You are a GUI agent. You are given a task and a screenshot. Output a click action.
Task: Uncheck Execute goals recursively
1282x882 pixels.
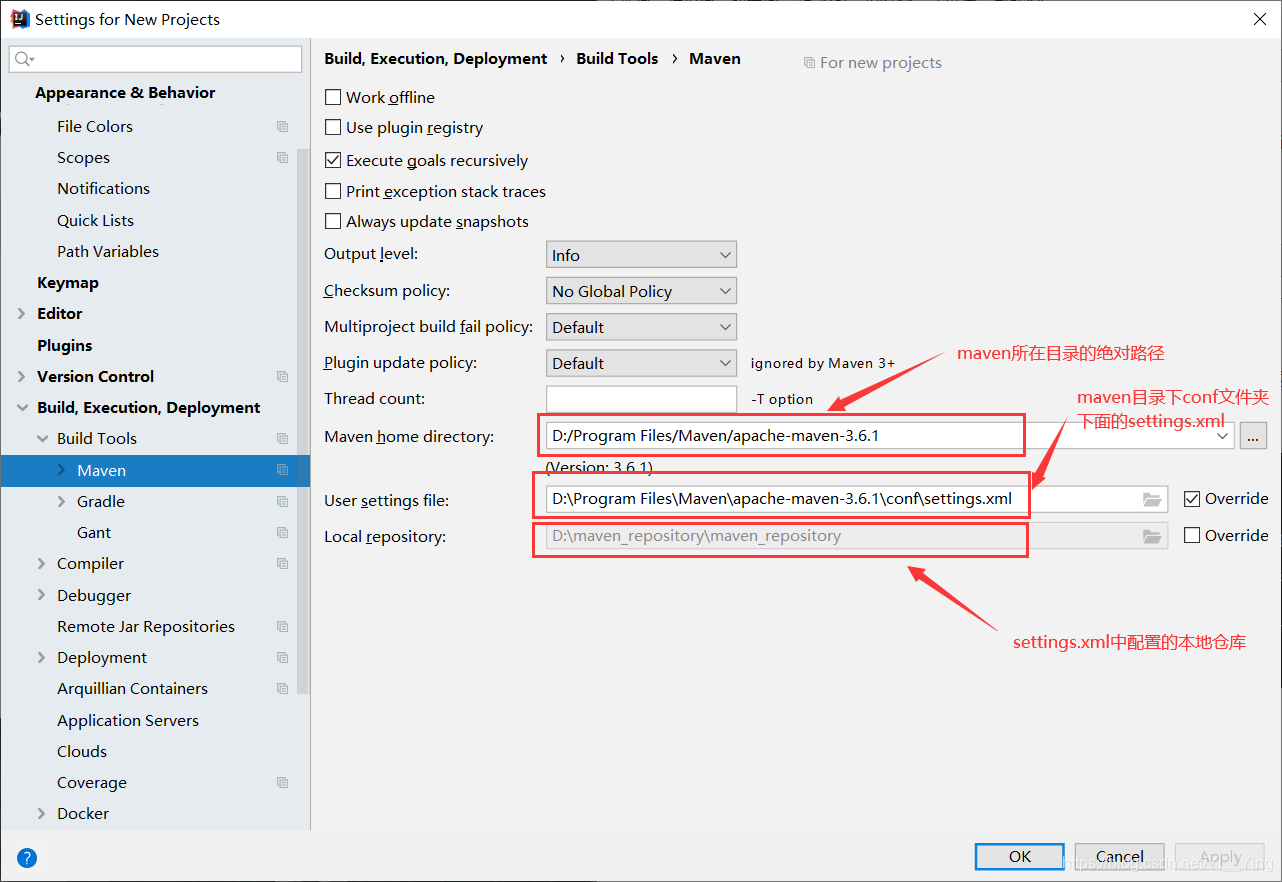pos(333,160)
